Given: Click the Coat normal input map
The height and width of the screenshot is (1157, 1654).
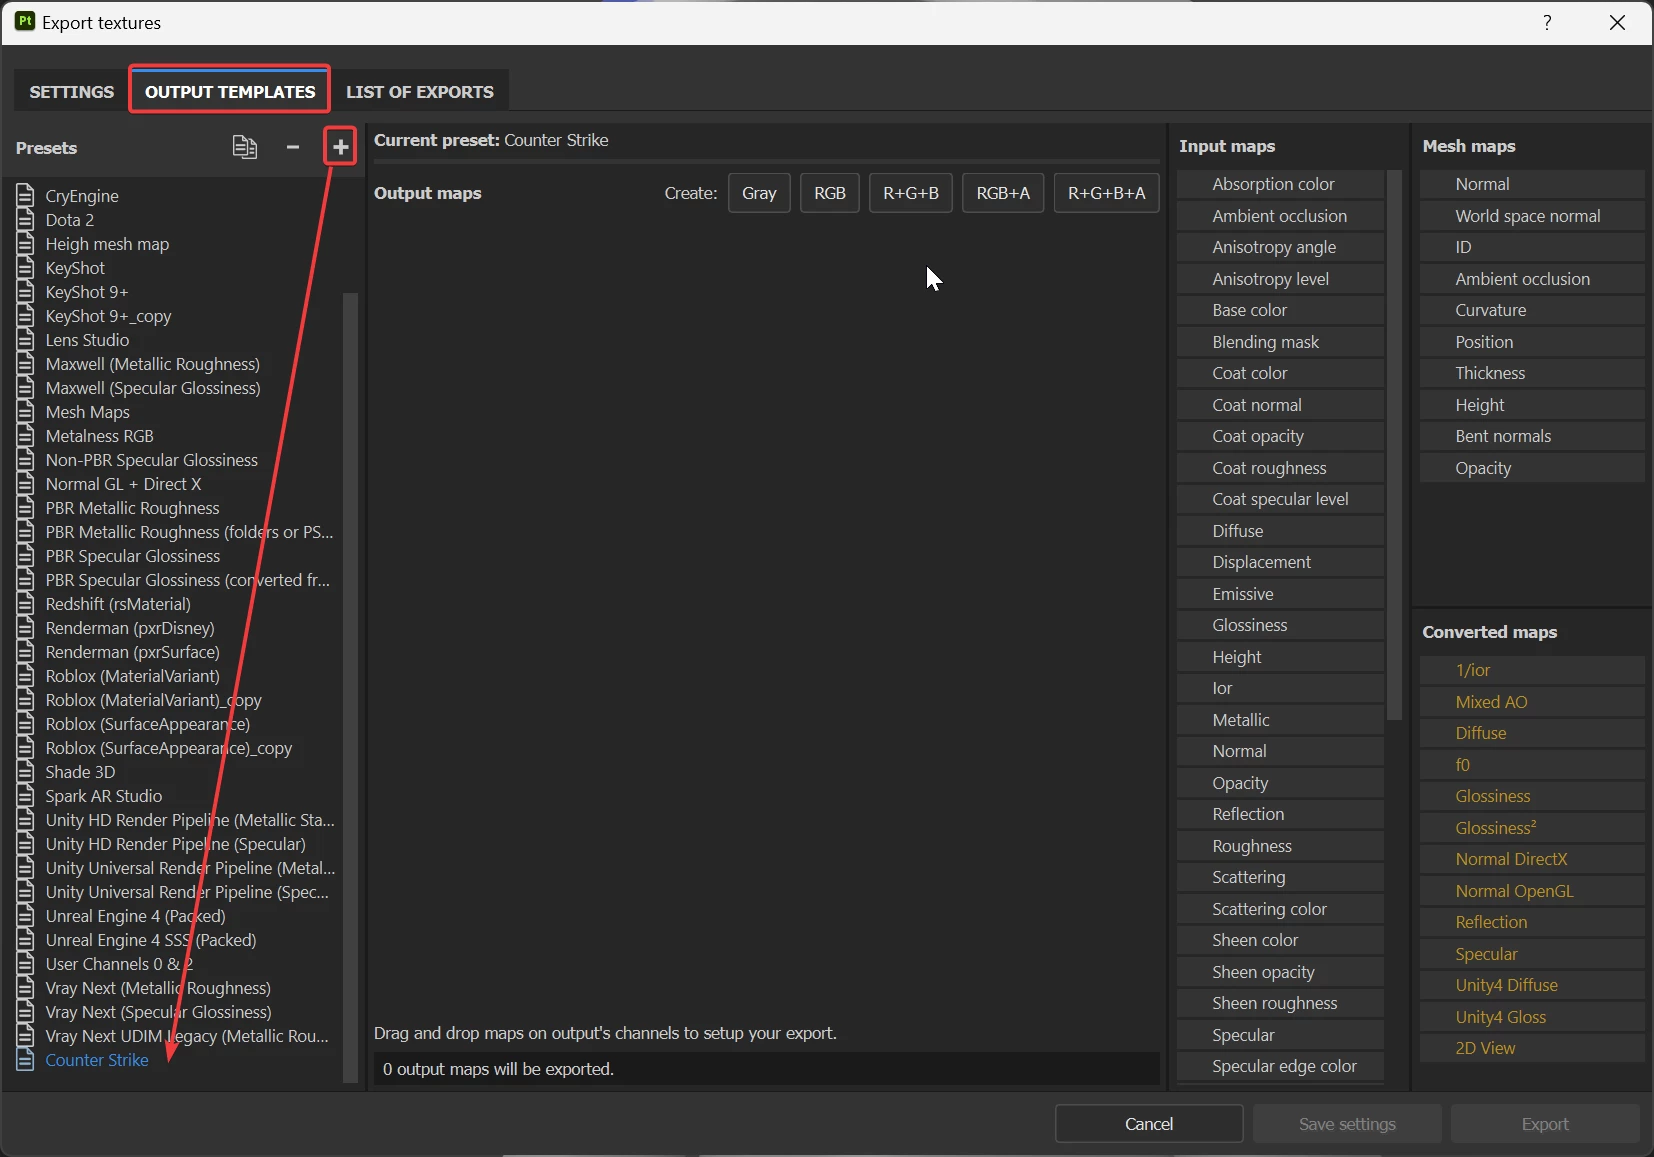Looking at the screenshot, I should (1280, 405).
